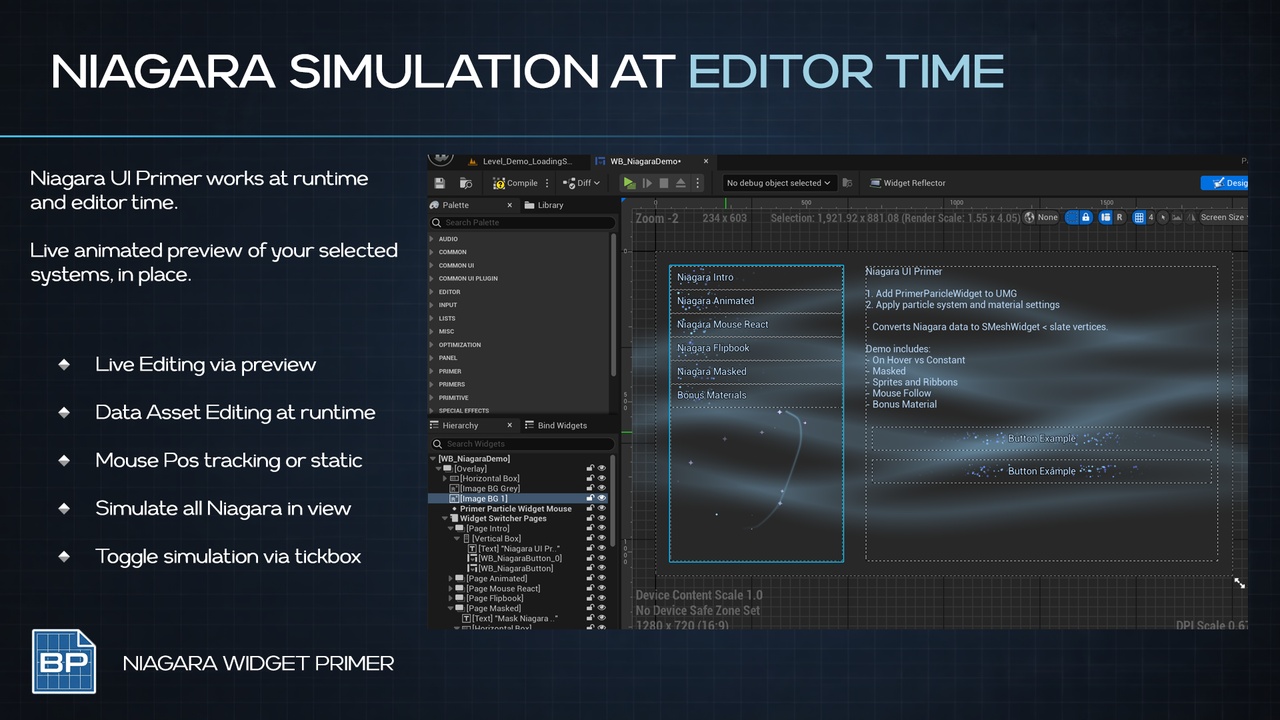The image size is (1280, 720).
Task: Toggle visibility of [Overlay] row
Action: [x=602, y=468]
